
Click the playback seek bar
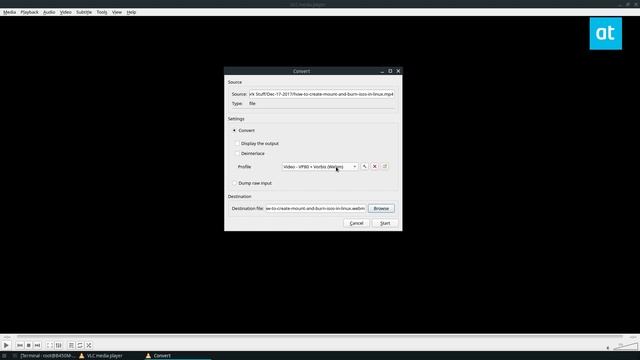(320, 337)
